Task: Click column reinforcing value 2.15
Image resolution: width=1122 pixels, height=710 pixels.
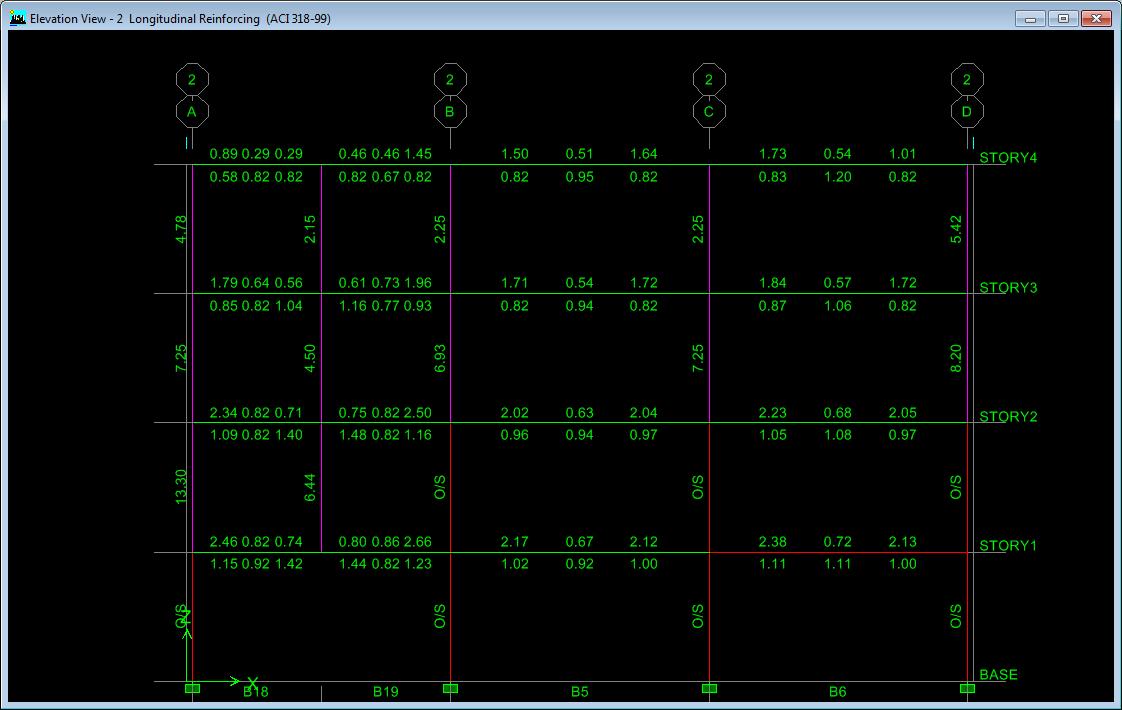Action: [310, 229]
